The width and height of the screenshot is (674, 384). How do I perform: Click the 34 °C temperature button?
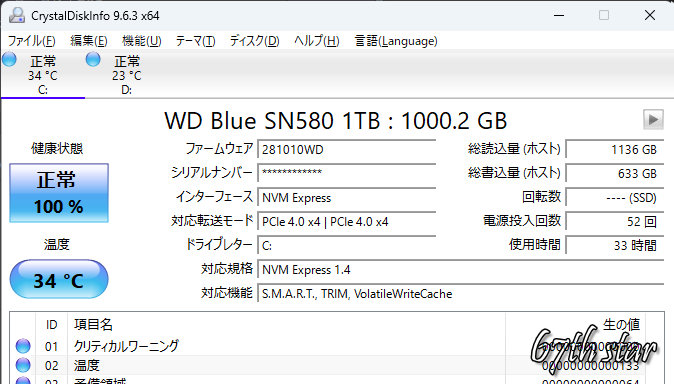pos(59,280)
